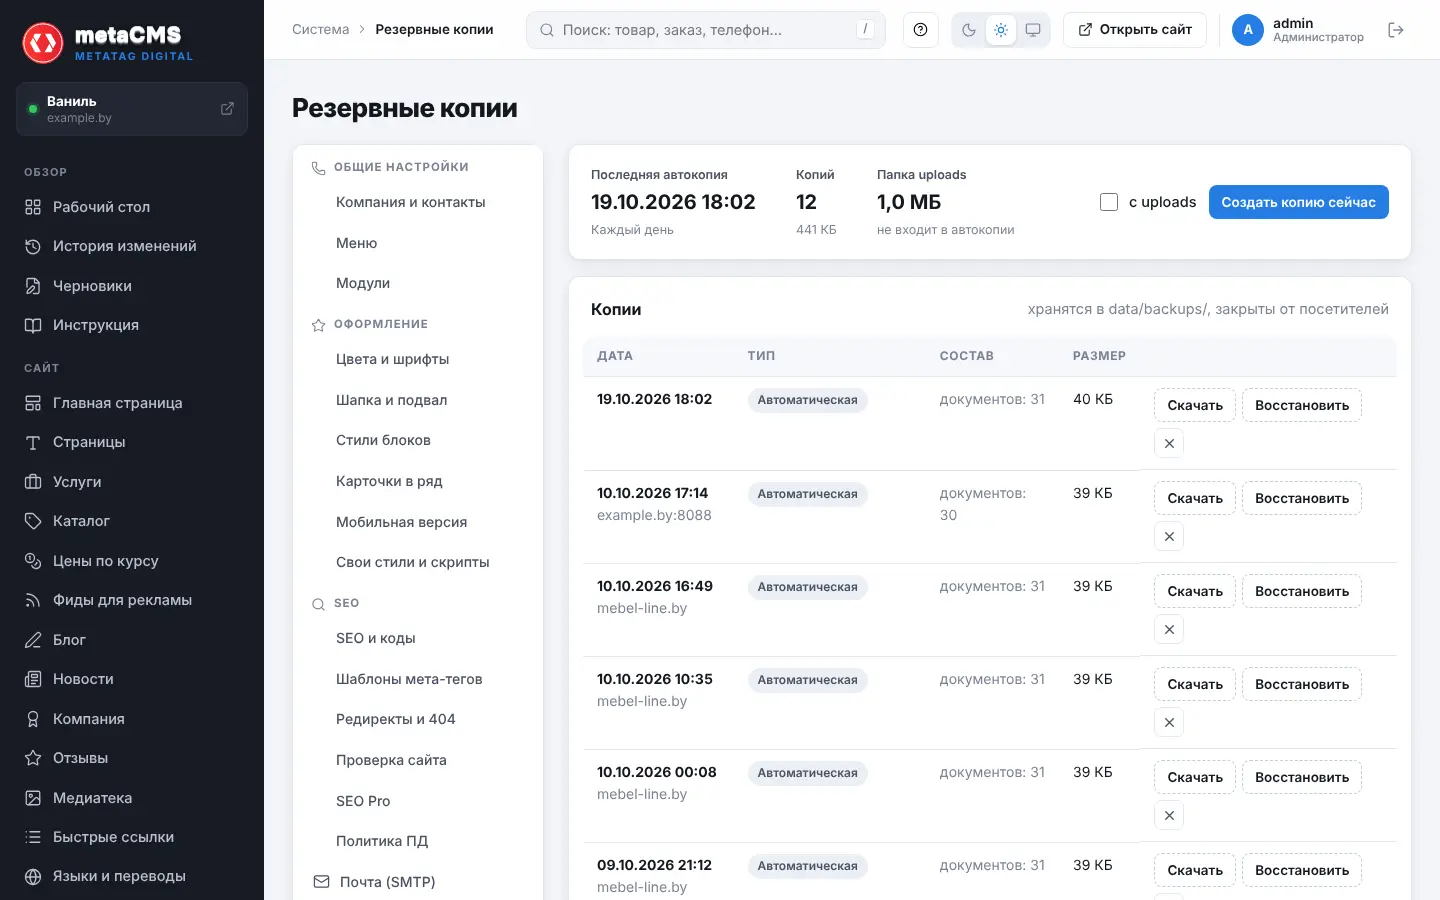Open 'Каталог' sidebar item
Viewport: 1440px width, 900px height.
[x=132, y=521]
